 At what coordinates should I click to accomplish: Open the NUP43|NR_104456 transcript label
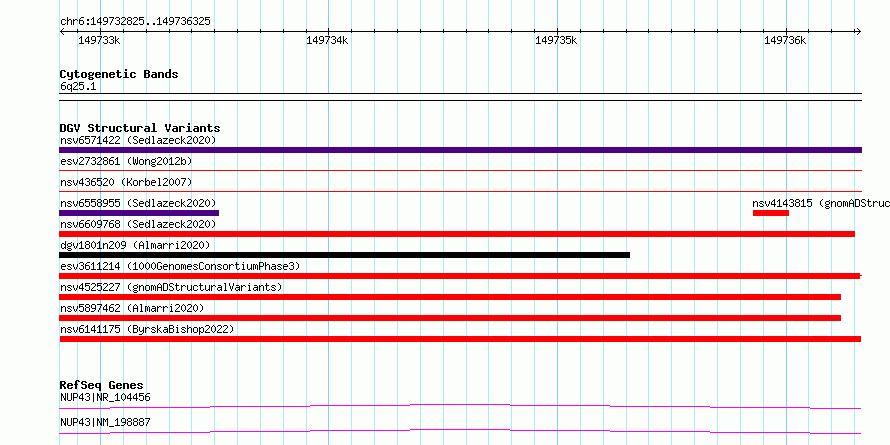coord(105,397)
